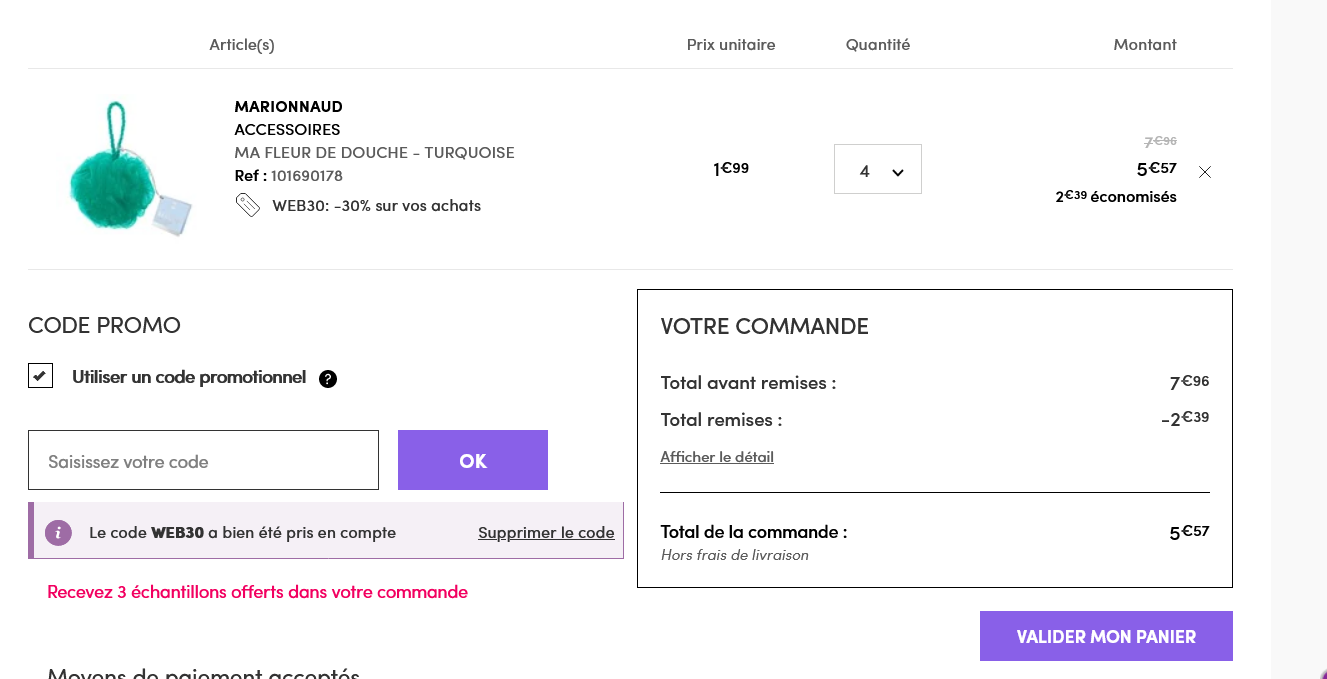Remove the shower flower item with X icon
1327x679 pixels.
1204,172
